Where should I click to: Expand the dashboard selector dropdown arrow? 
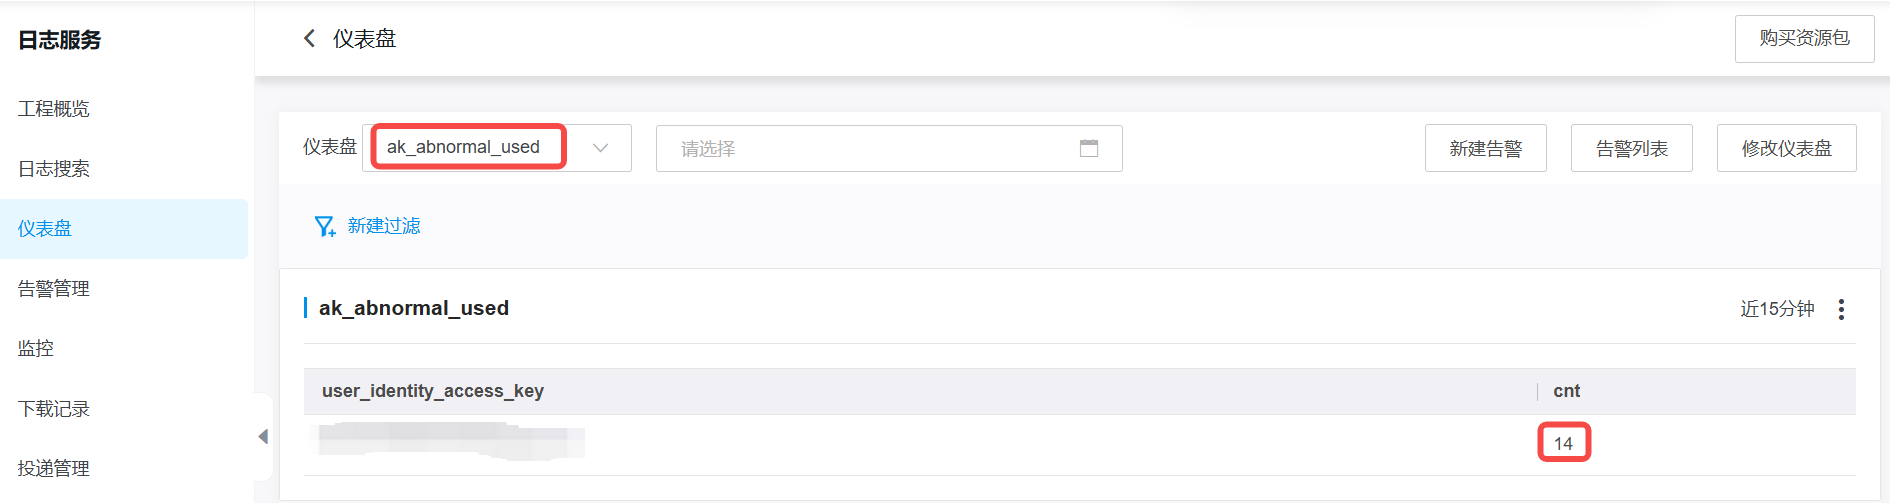point(600,148)
